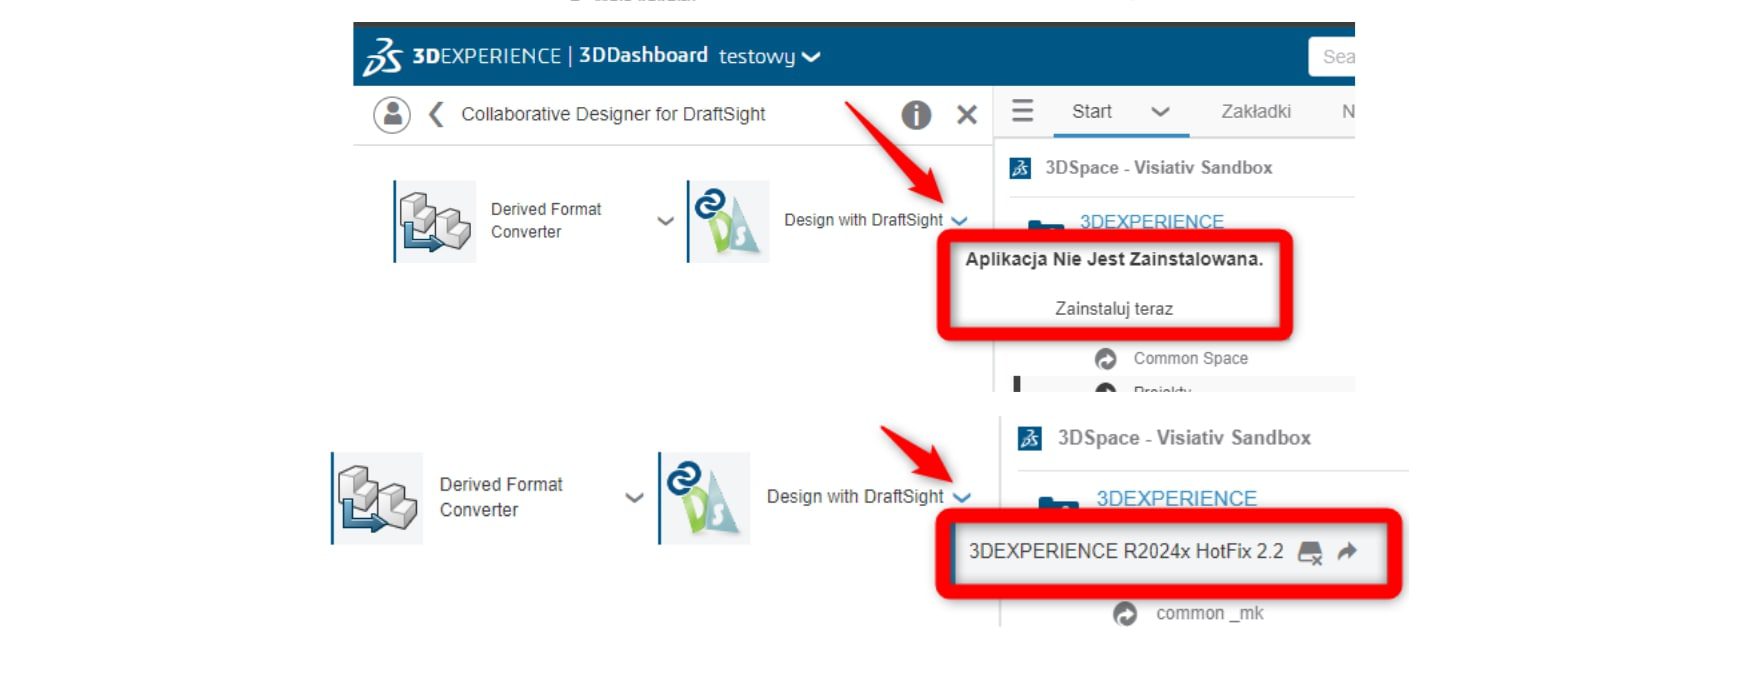
Task: Switch to the Zakładki tab
Action: click(x=1256, y=112)
